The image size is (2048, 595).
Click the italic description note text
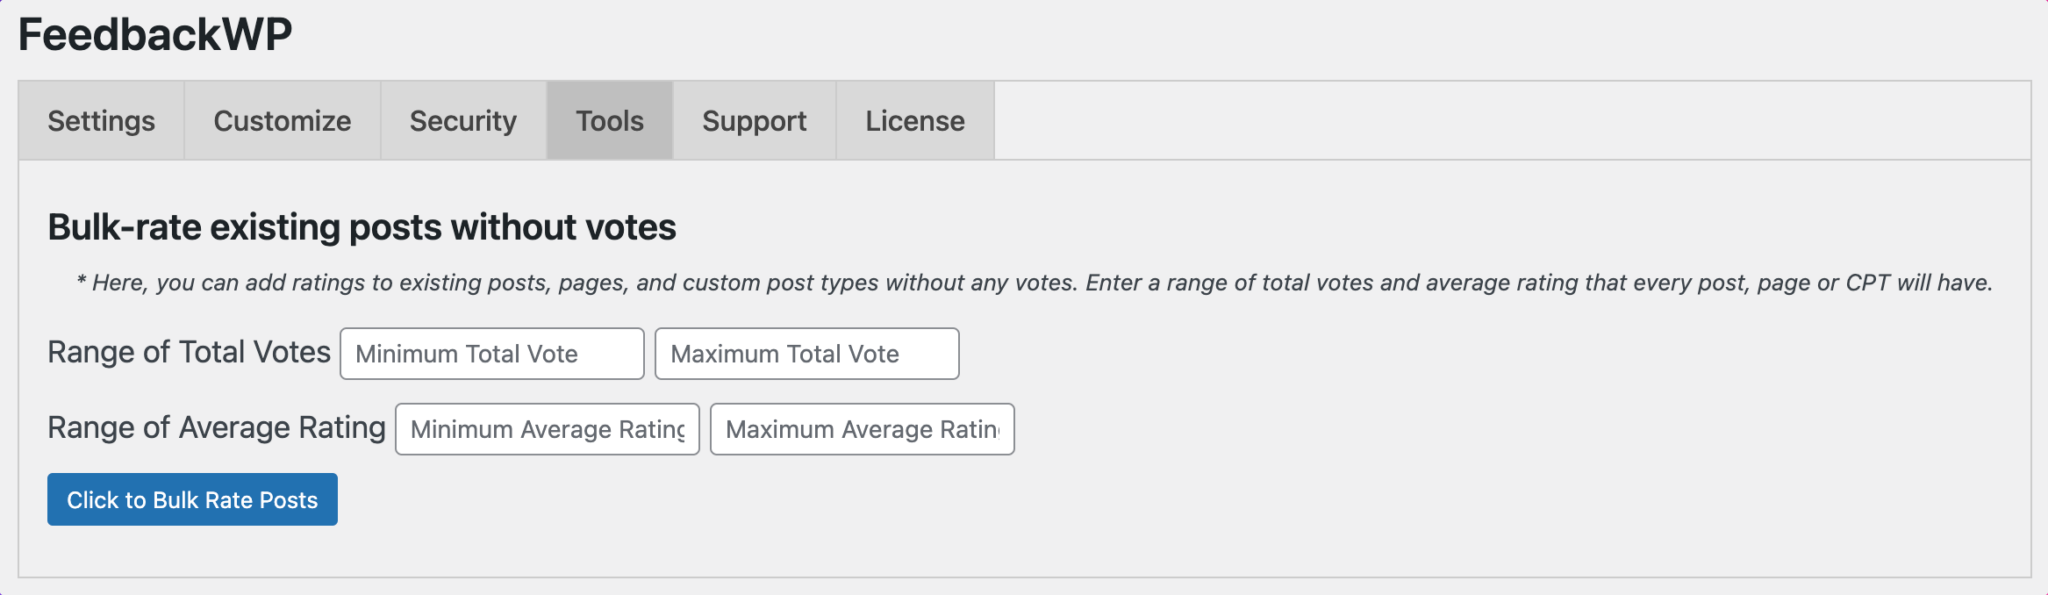tap(1034, 283)
